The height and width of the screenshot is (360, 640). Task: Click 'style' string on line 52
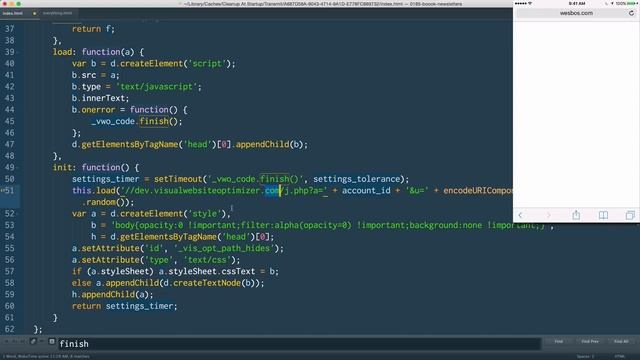(x=204, y=214)
